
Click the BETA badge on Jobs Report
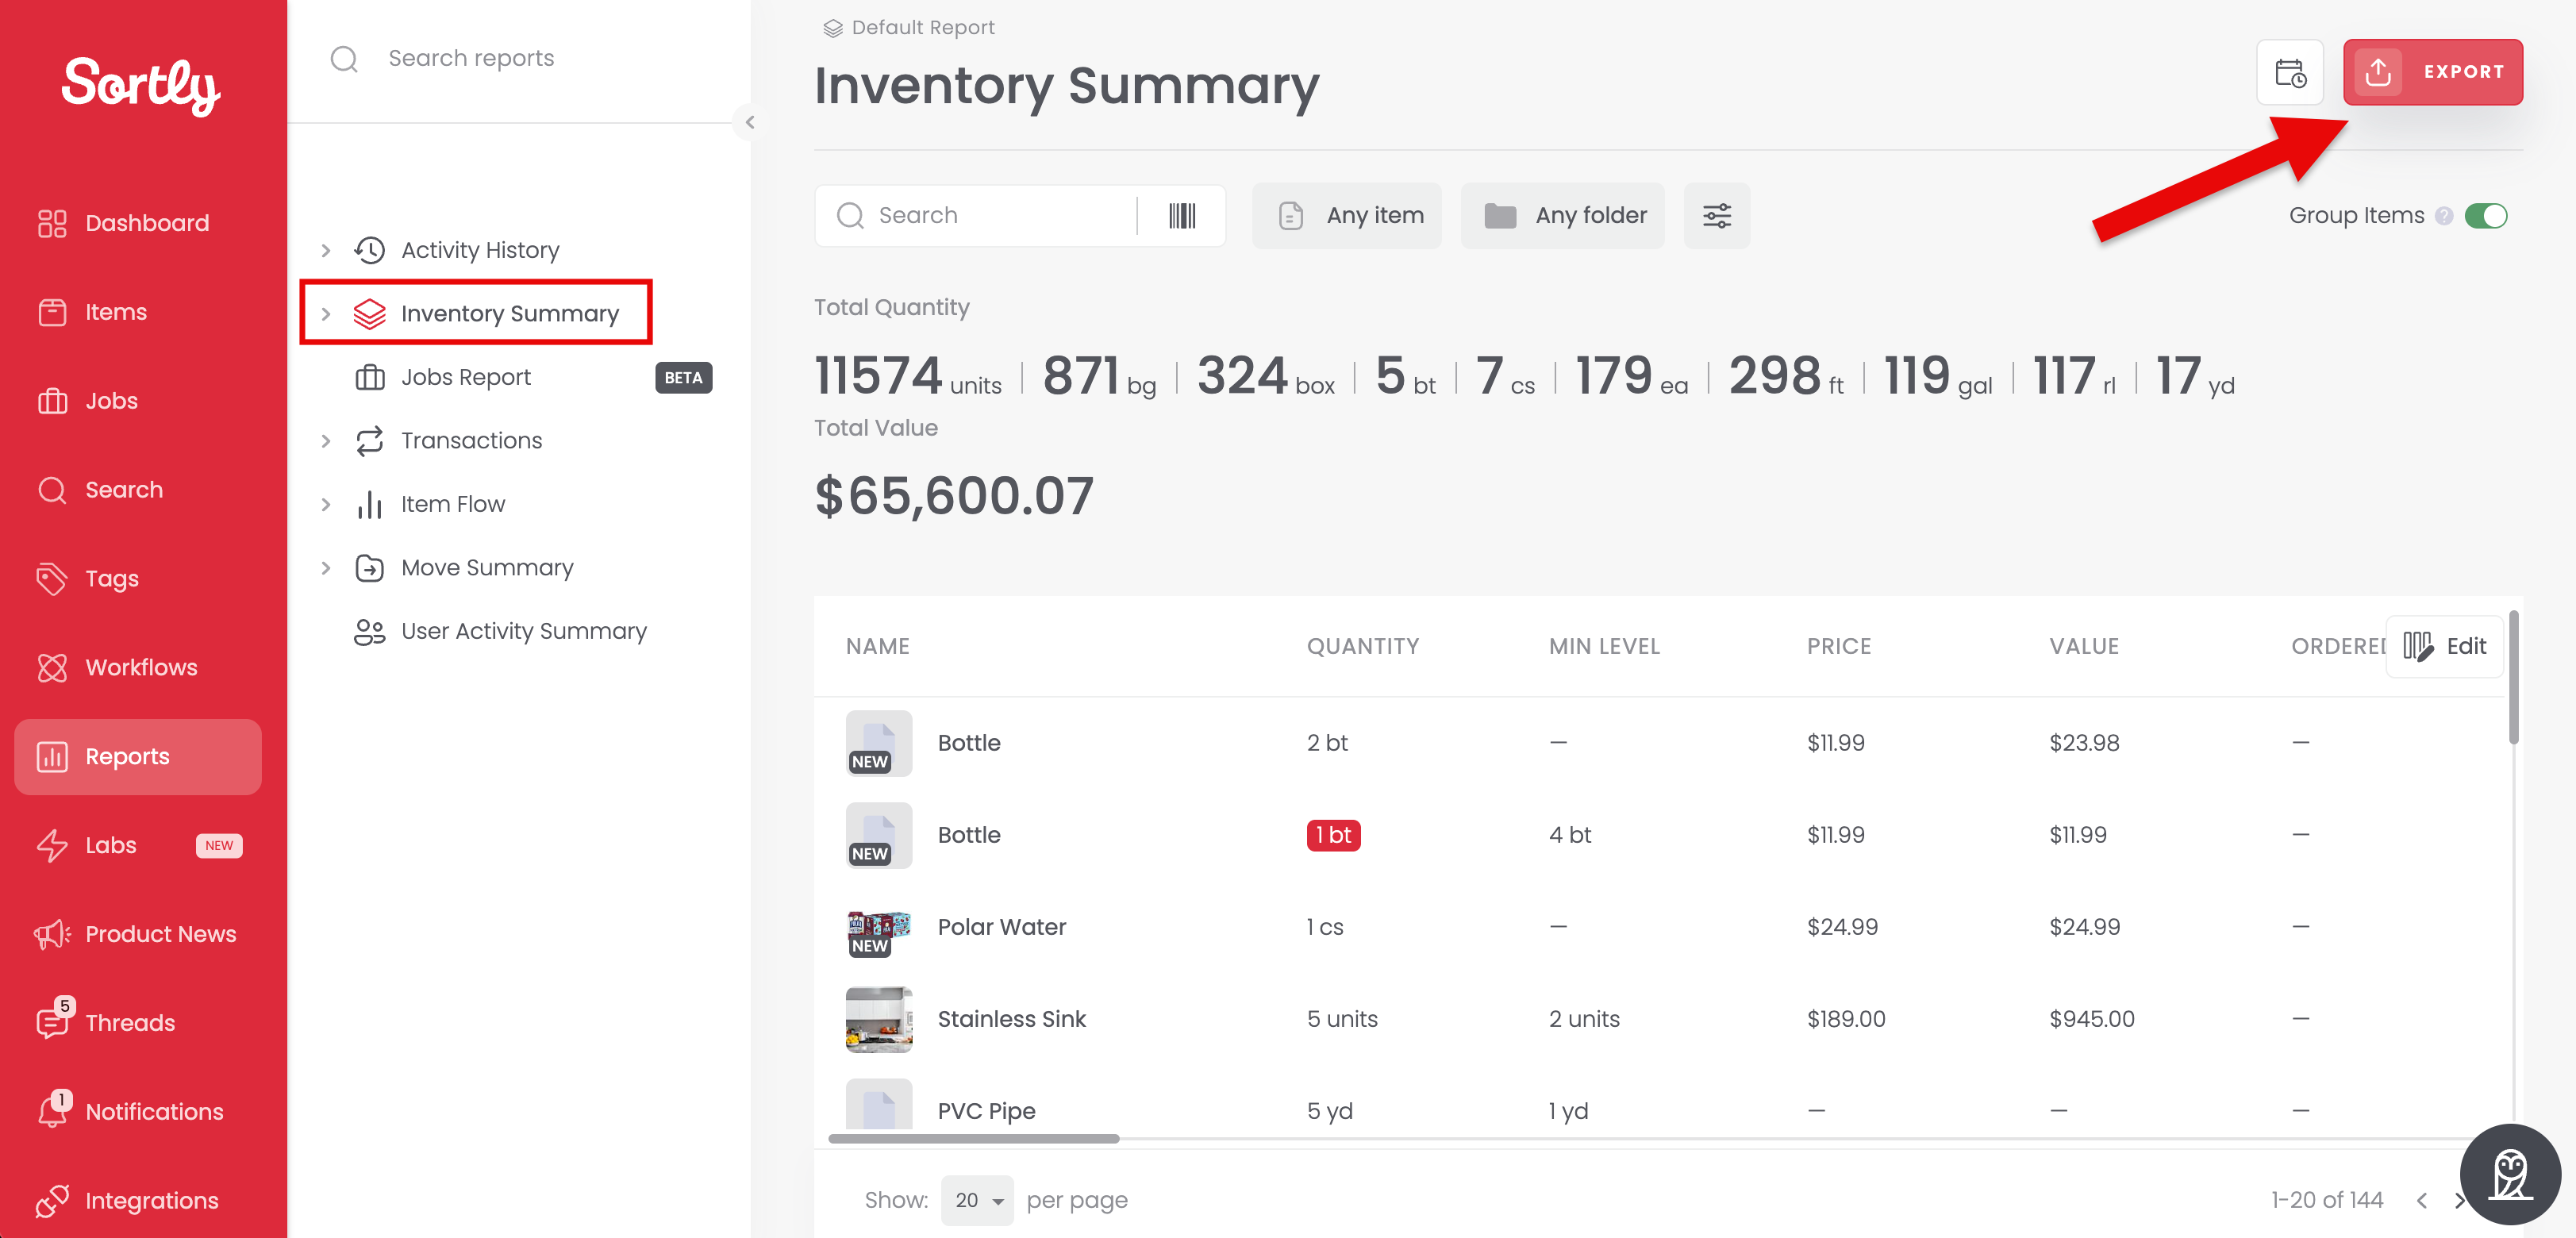tap(683, 378)
